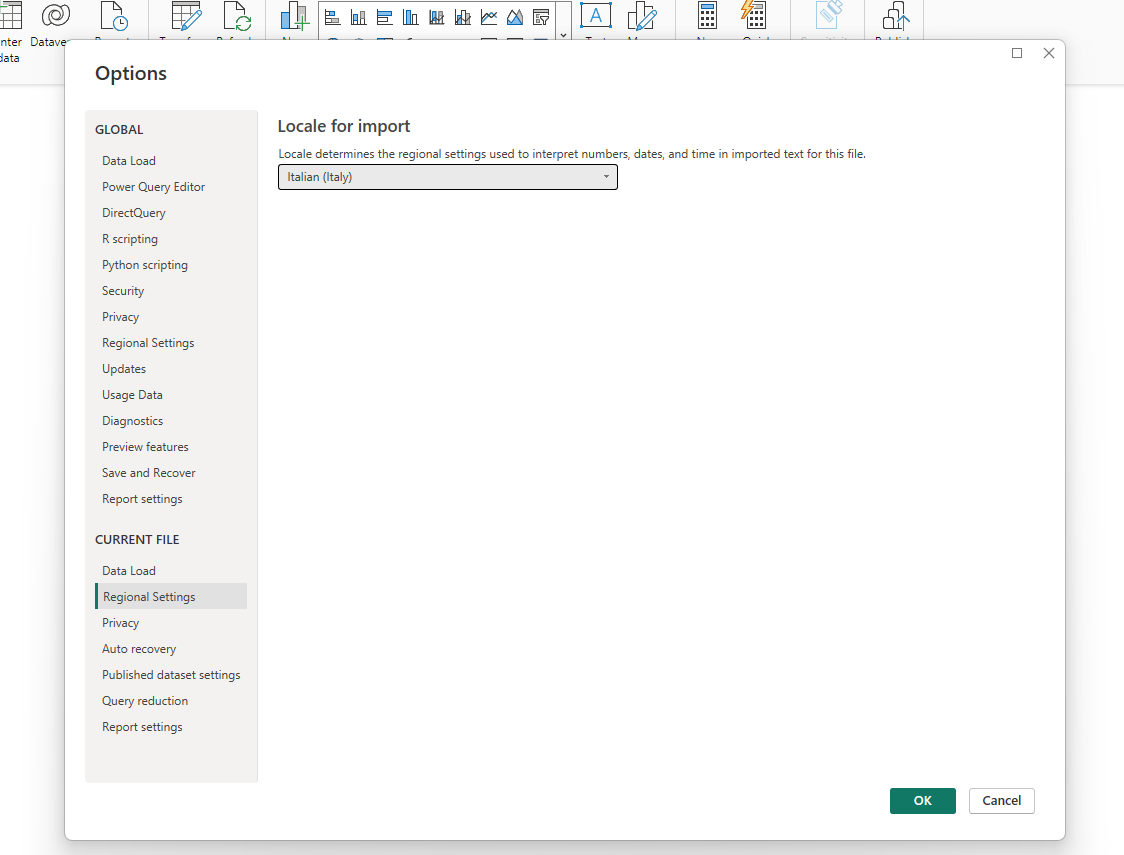Select Query reduction options

pyautogui.click(x=145, y=701)
